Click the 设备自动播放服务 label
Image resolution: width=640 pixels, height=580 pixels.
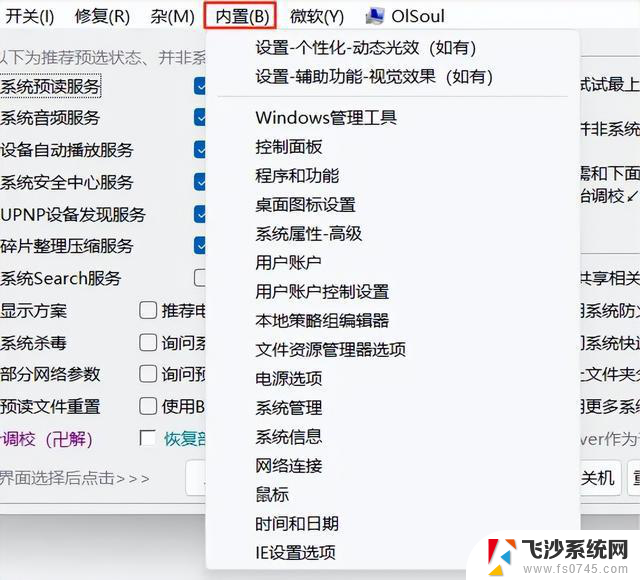coord(67,150)
